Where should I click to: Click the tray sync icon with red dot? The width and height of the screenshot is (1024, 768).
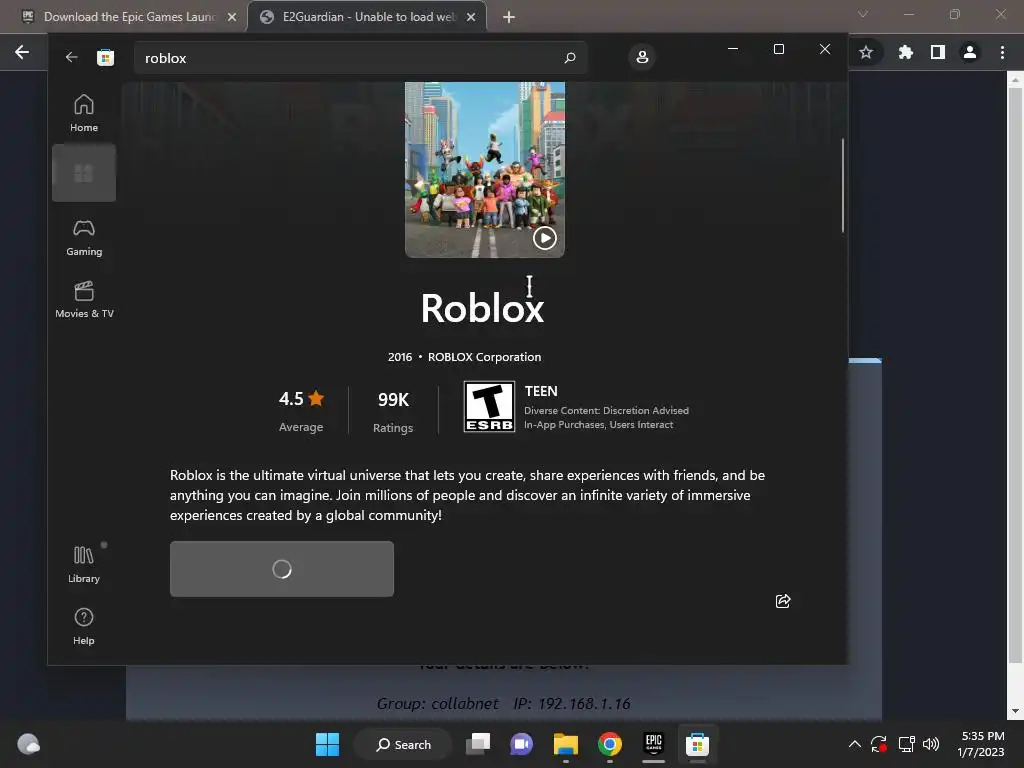tap(879, 744)
